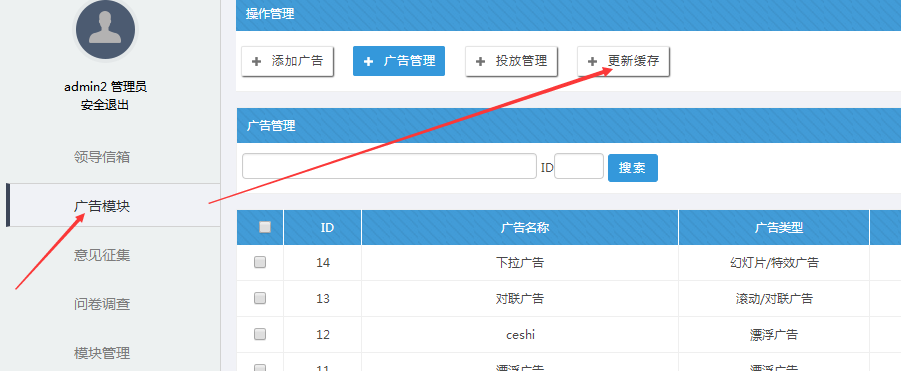Viewport: 901px width, 371px height.
Task: Open 模块管理 sidebar item
Action: [102, 353]
